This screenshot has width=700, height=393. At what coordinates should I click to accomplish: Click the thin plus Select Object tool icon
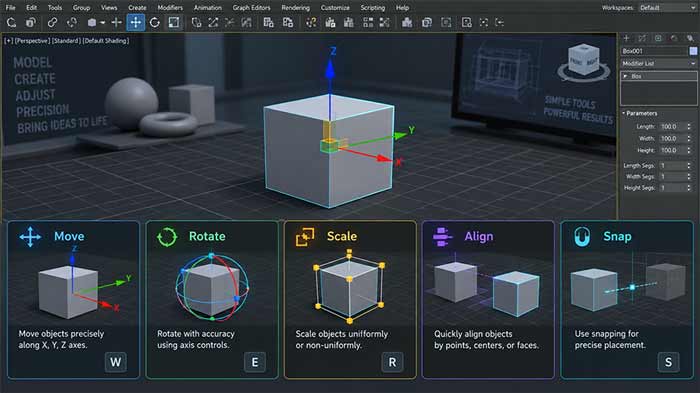pyautogui.click(x=117, y=22)
